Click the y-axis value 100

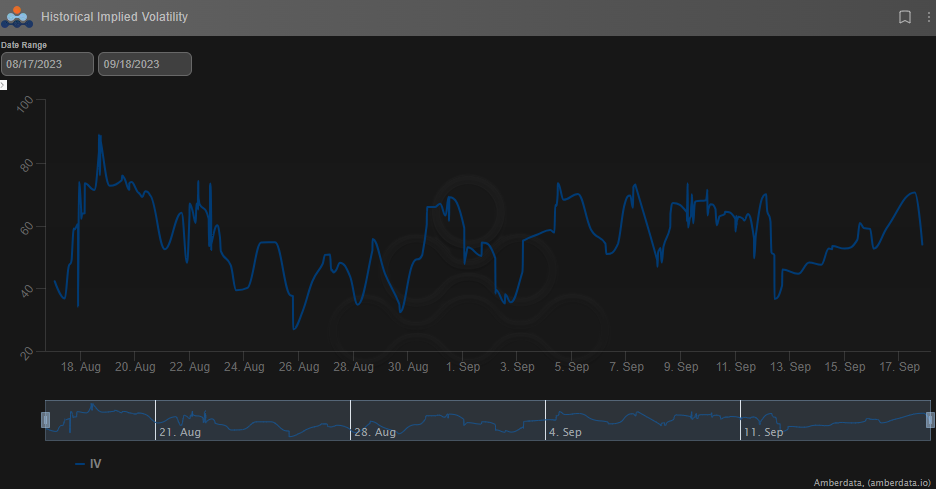point(25,104)
